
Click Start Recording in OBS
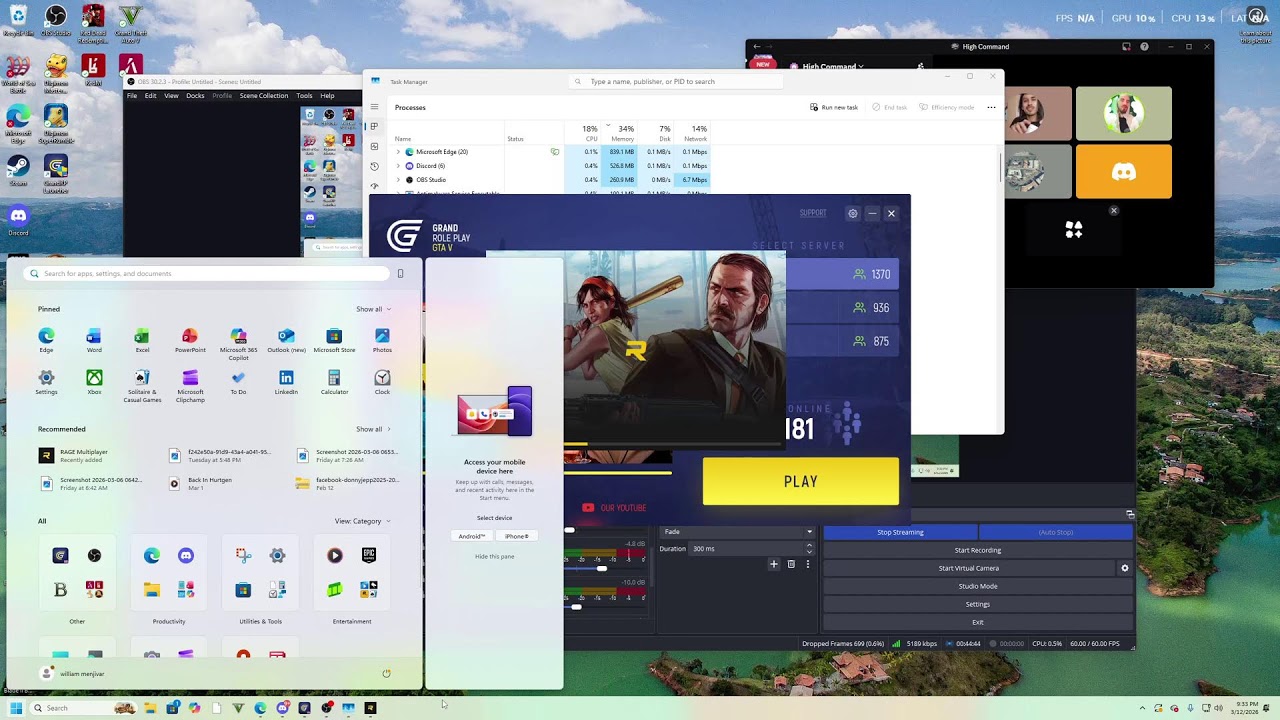(978, 550)
